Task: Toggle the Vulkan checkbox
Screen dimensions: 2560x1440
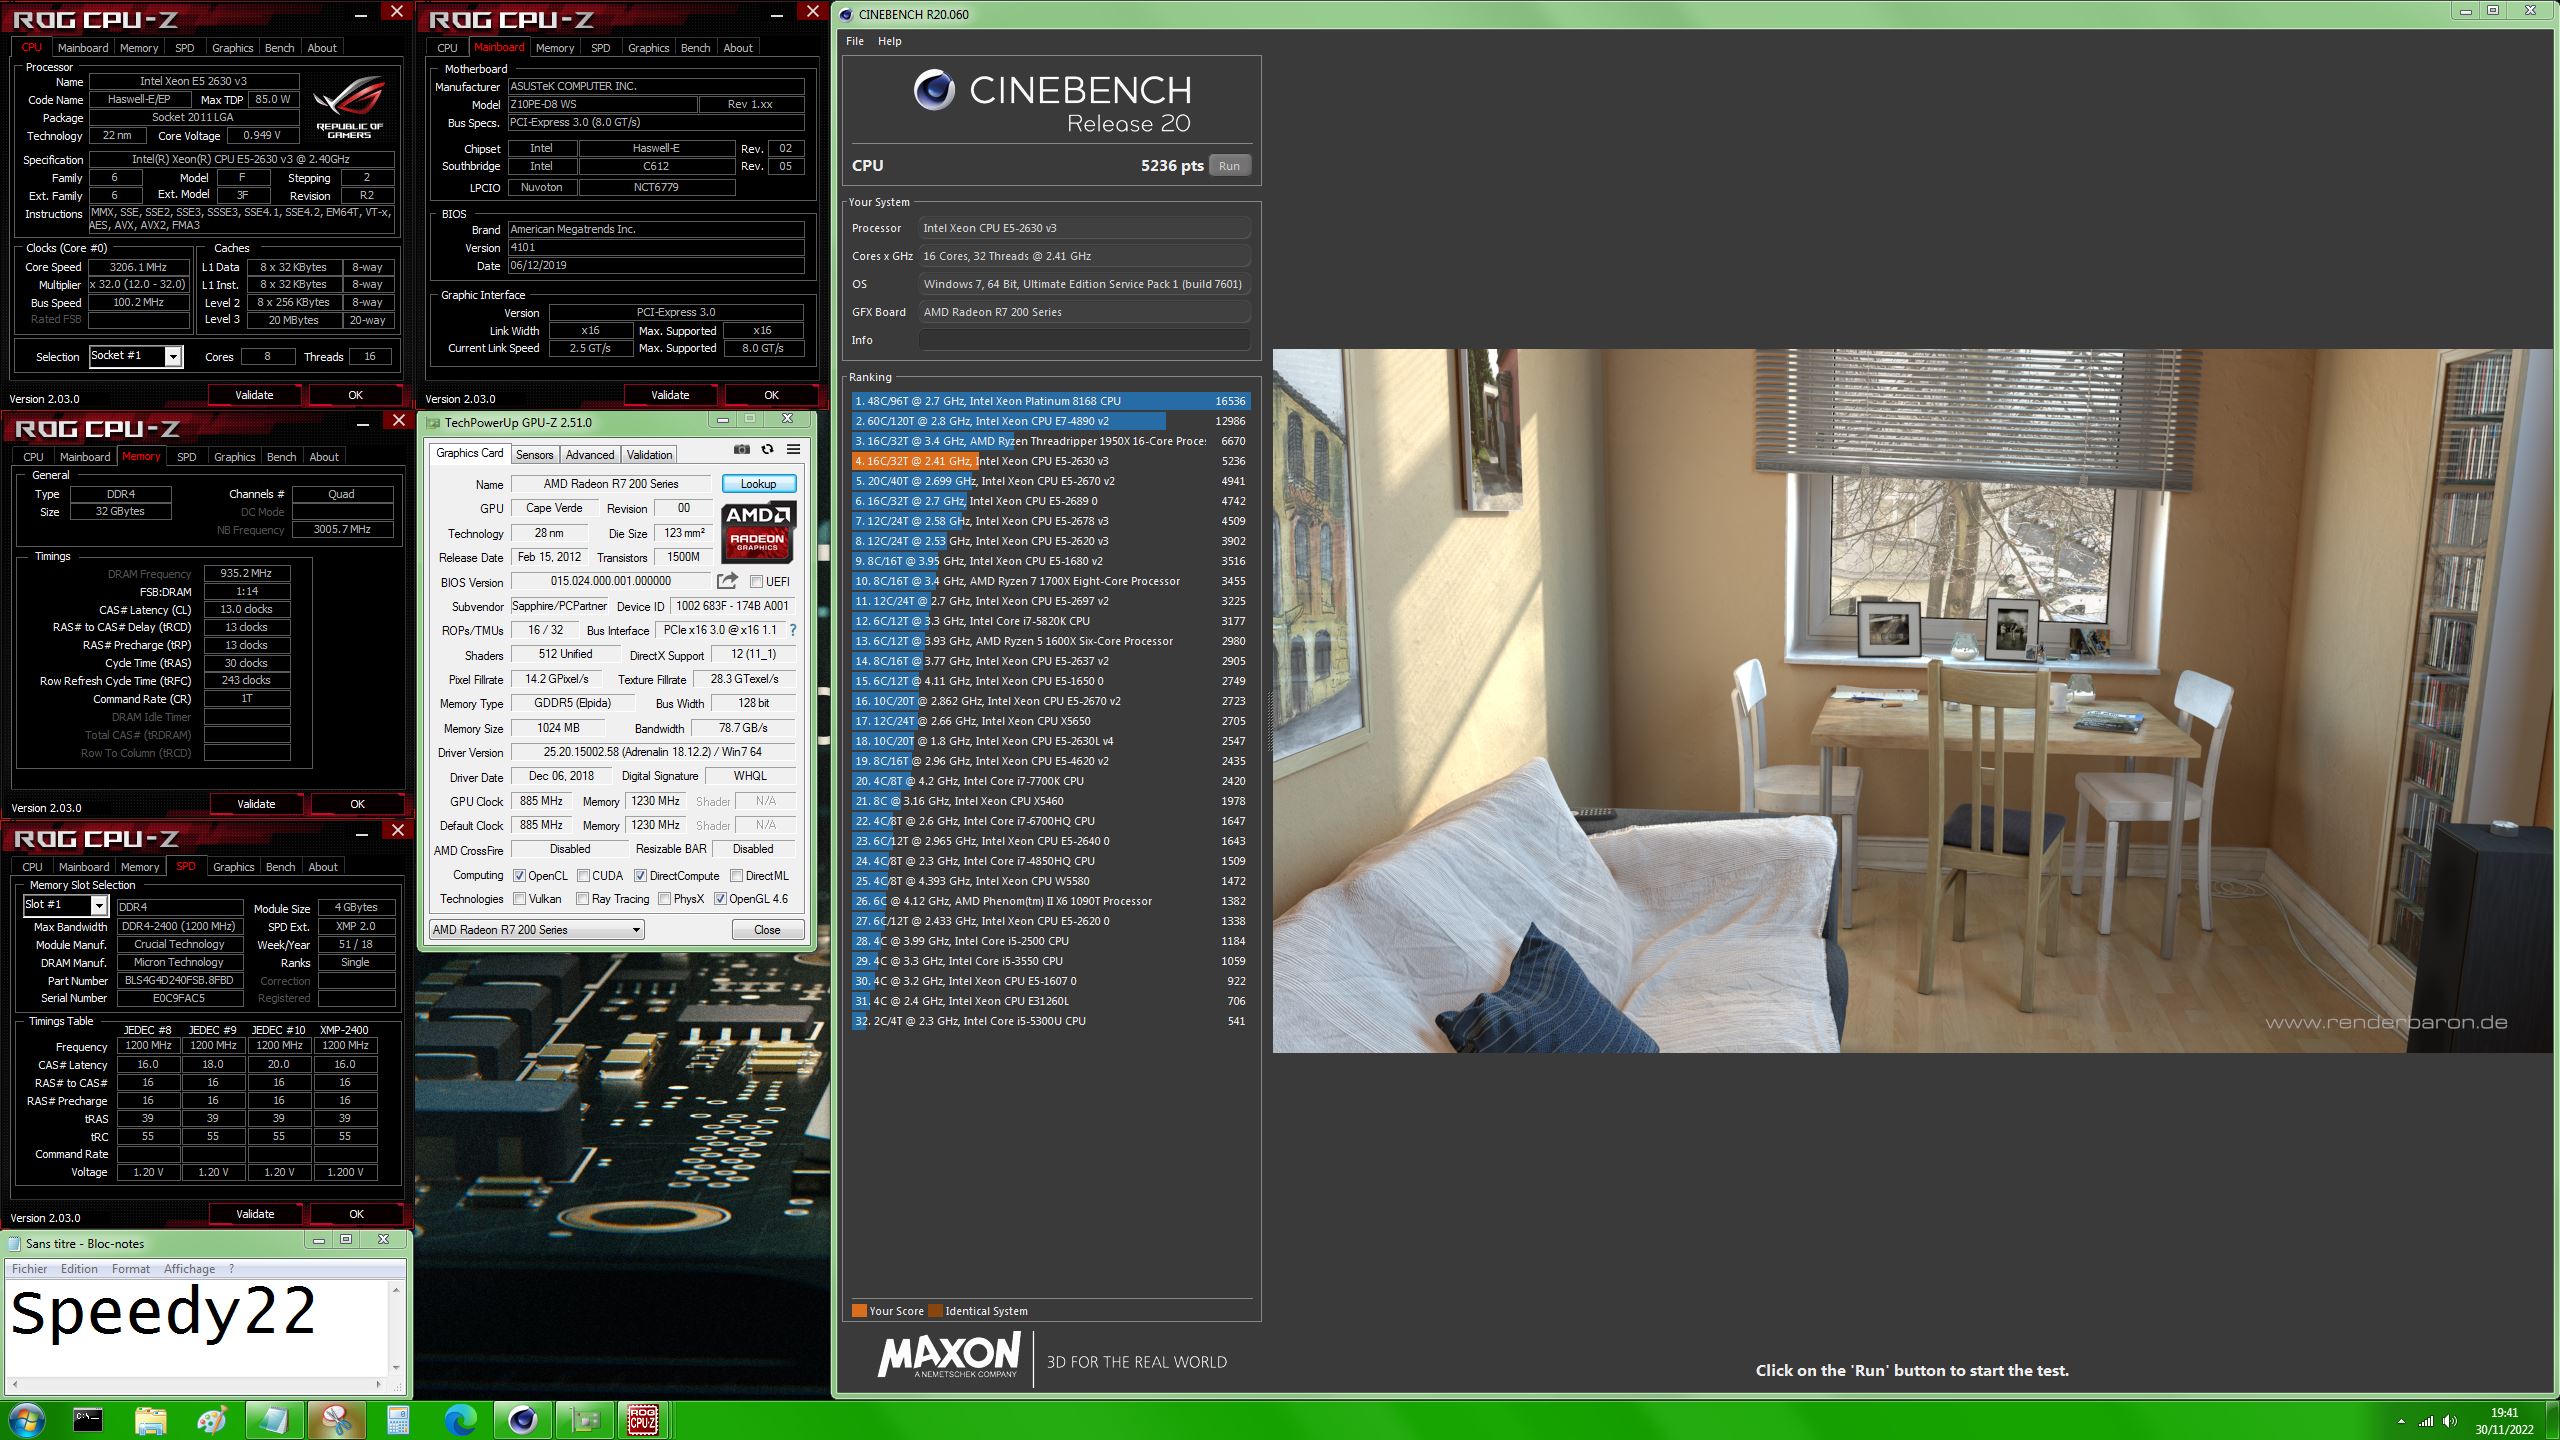Action: coord(520,899)
